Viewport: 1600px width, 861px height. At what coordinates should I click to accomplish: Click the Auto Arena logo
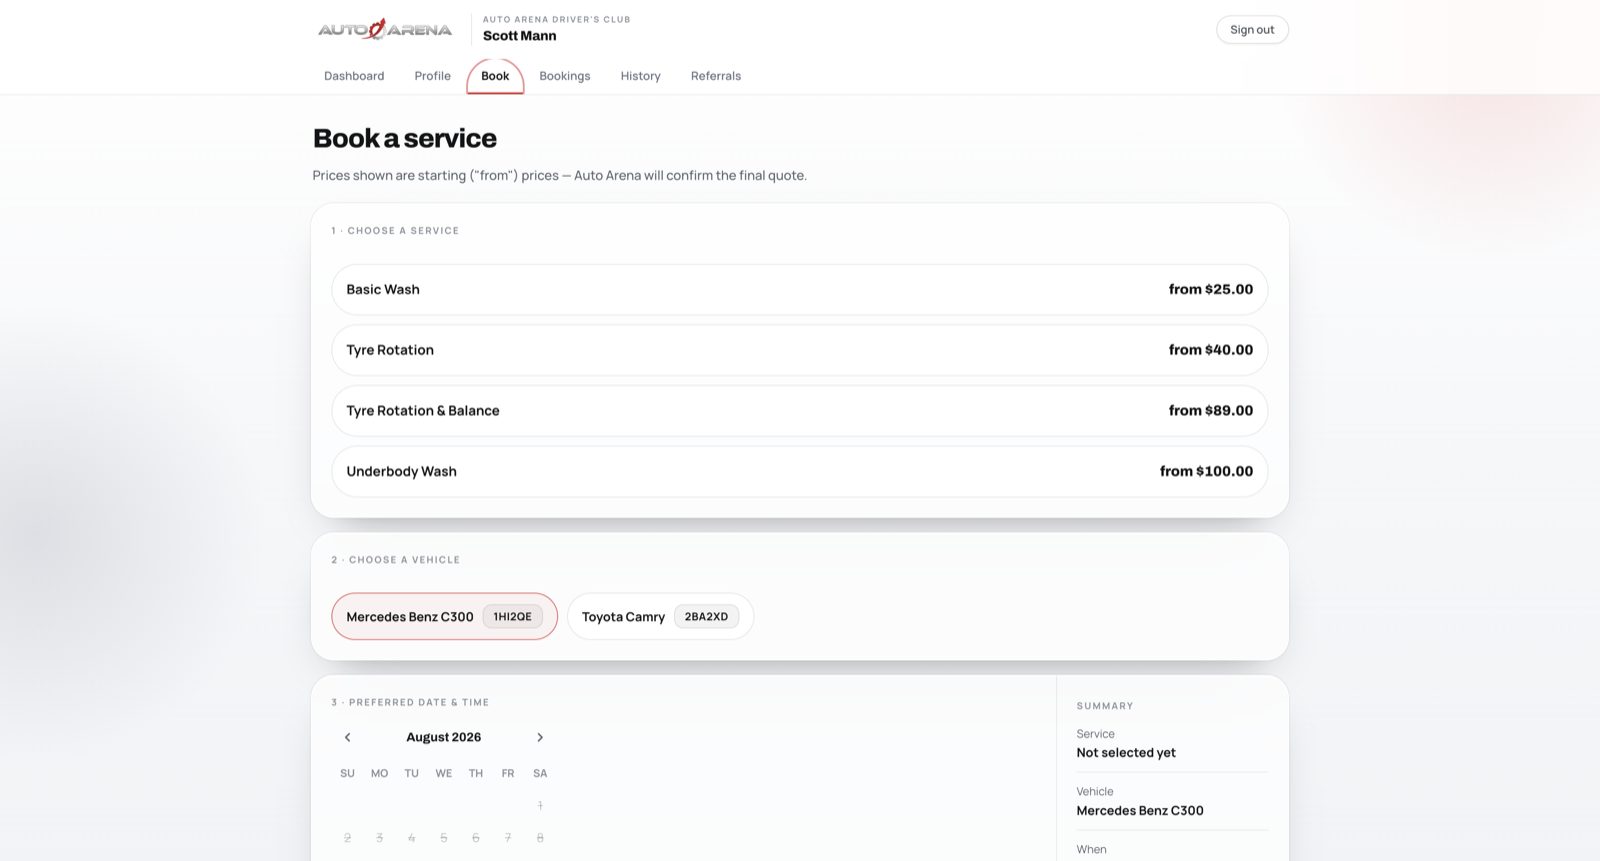click(x=385, y=30)
